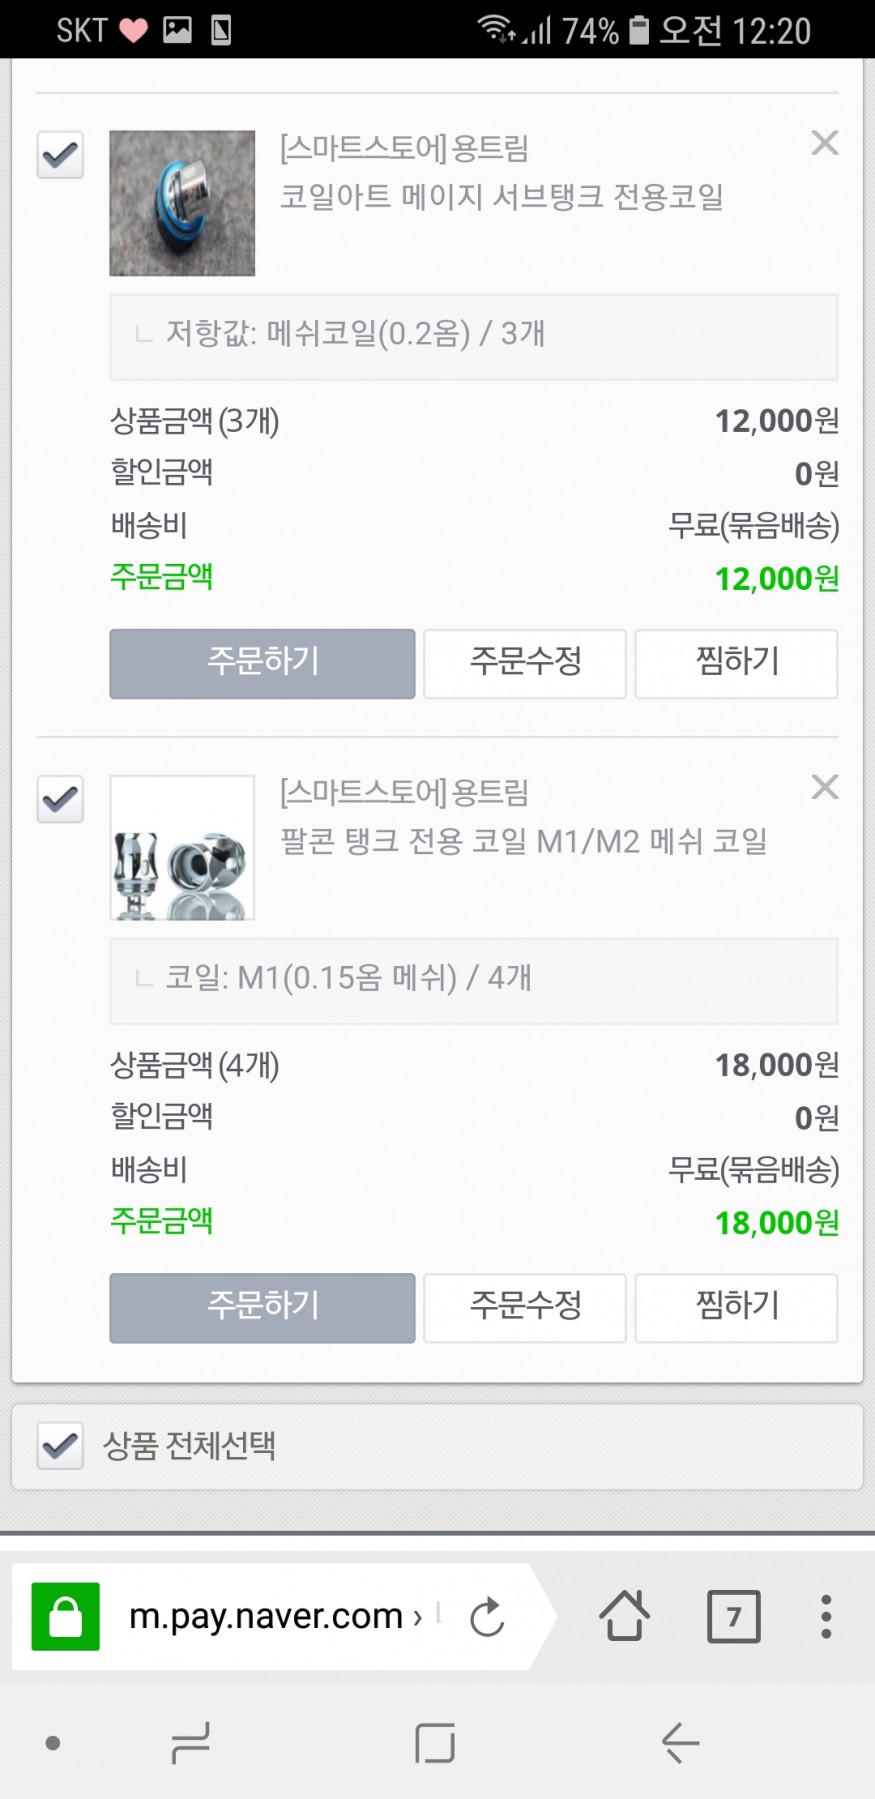Open the browser three-dot menu
This screenshot has height=1799, width=875.
tap(826, 1616)
